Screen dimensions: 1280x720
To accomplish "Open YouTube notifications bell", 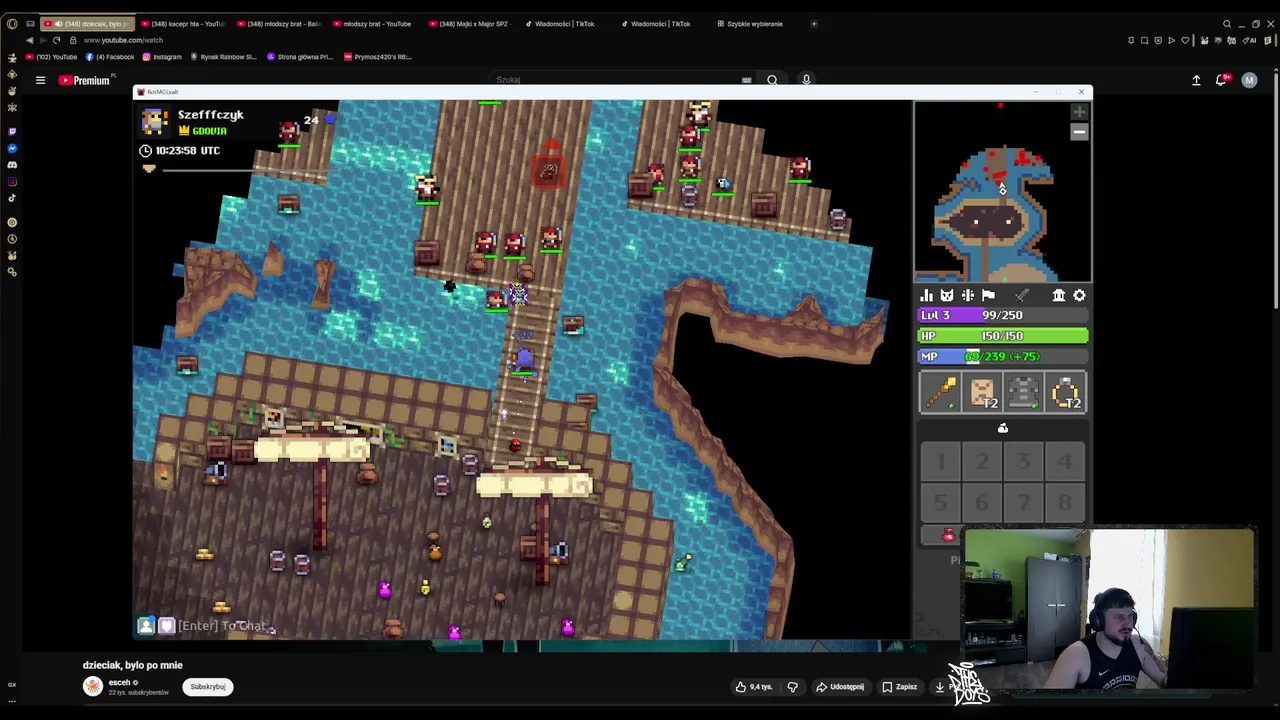I will point(1221,80).
